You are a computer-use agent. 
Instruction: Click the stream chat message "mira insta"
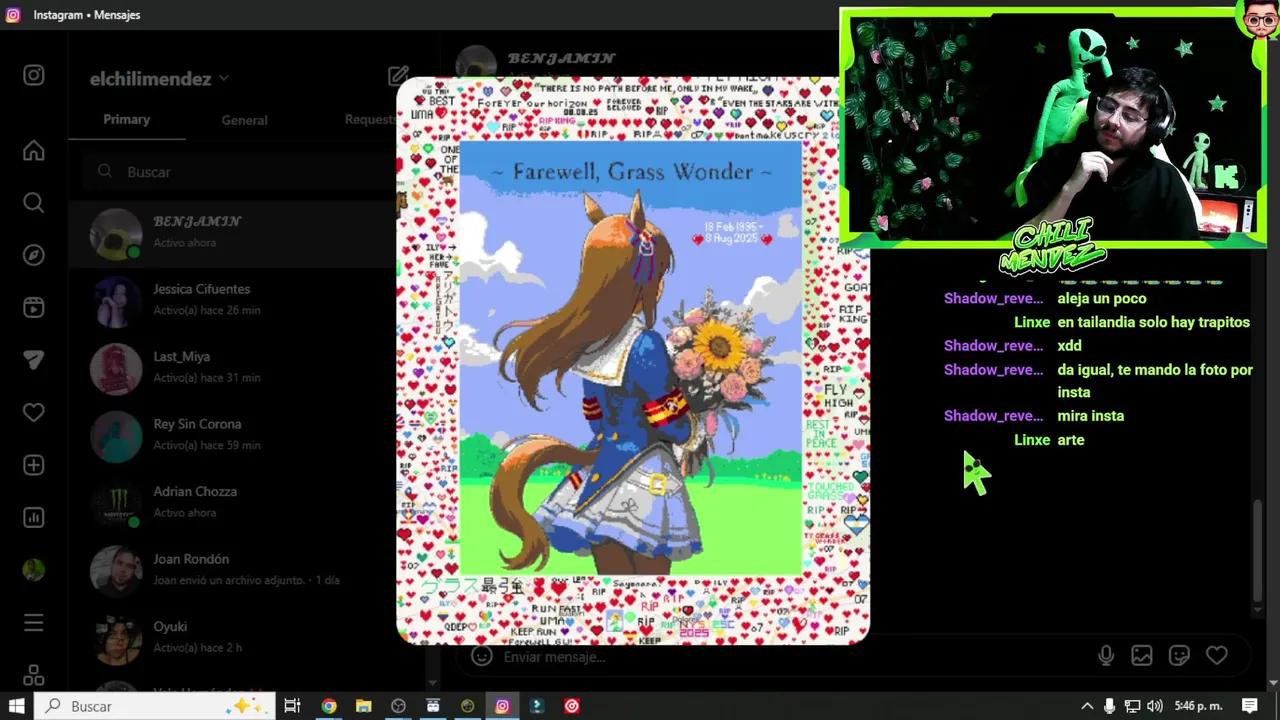click(x=1091, y=416)
